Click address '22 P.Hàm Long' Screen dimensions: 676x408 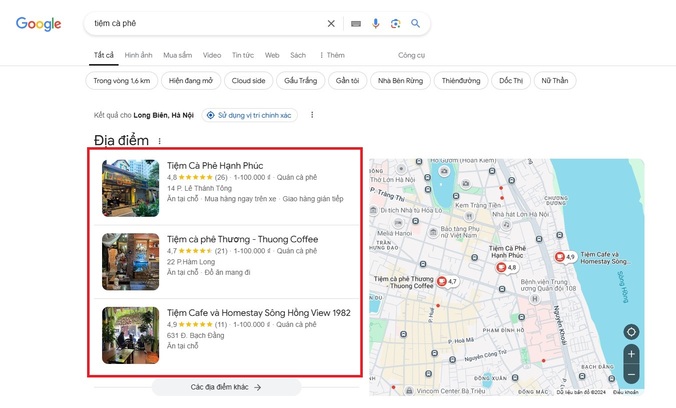pos(191,262)
